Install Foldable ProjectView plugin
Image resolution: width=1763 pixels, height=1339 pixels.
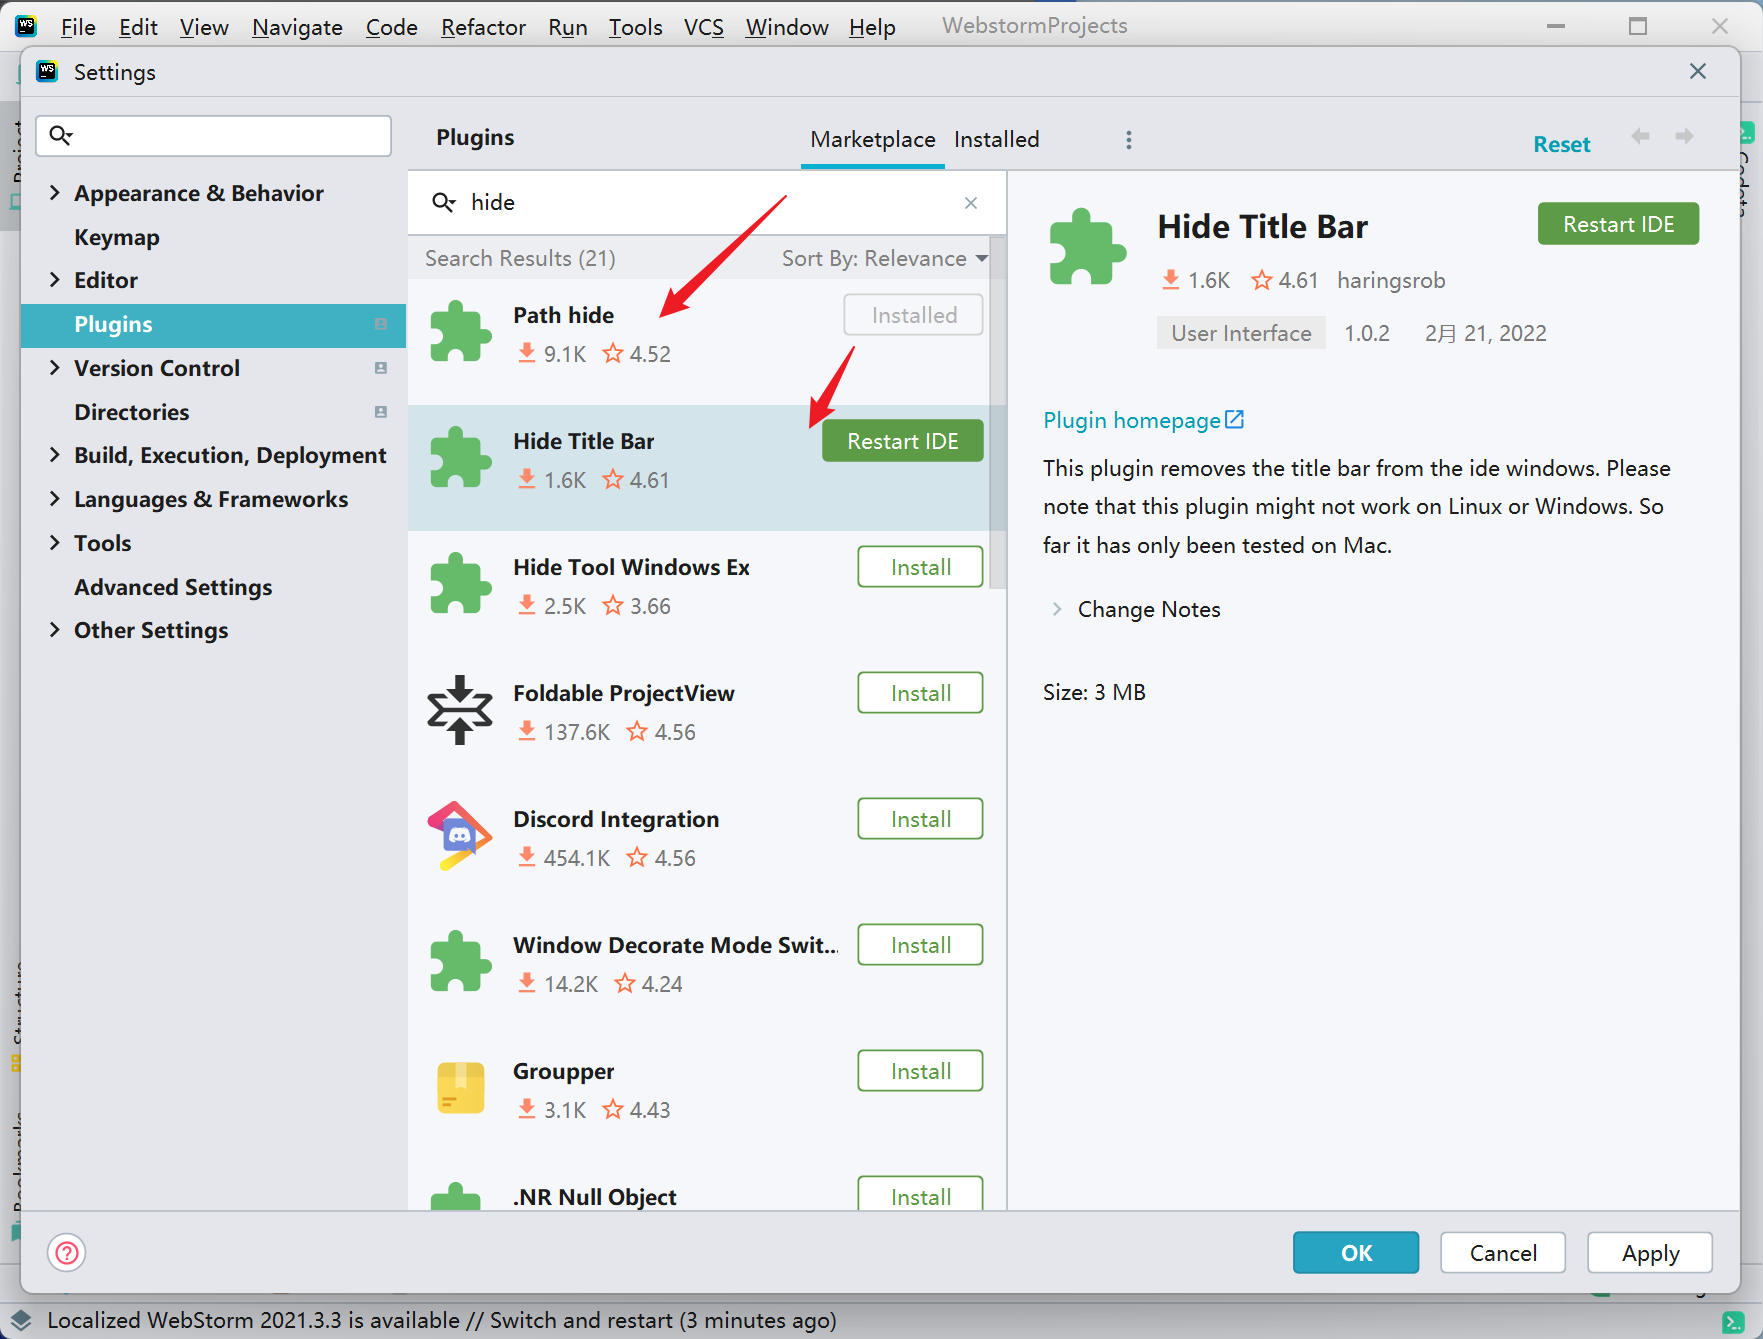coord(920,693)
